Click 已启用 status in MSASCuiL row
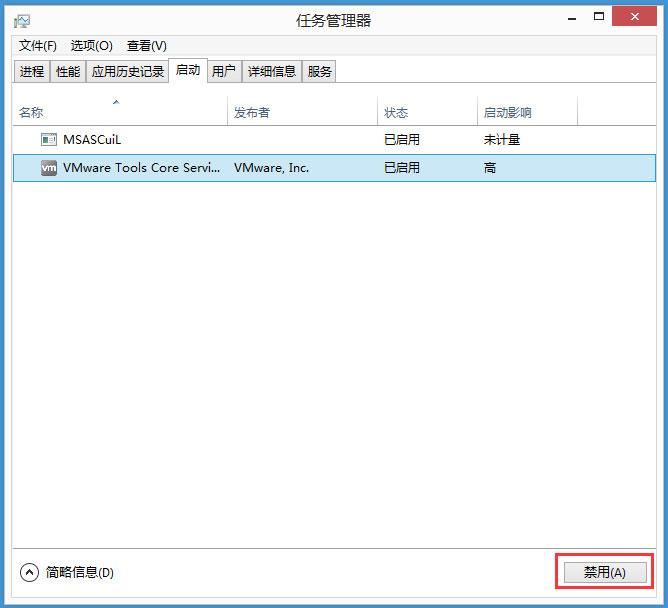The height and width of the screenshot is (608, 668). pos(402,139)
